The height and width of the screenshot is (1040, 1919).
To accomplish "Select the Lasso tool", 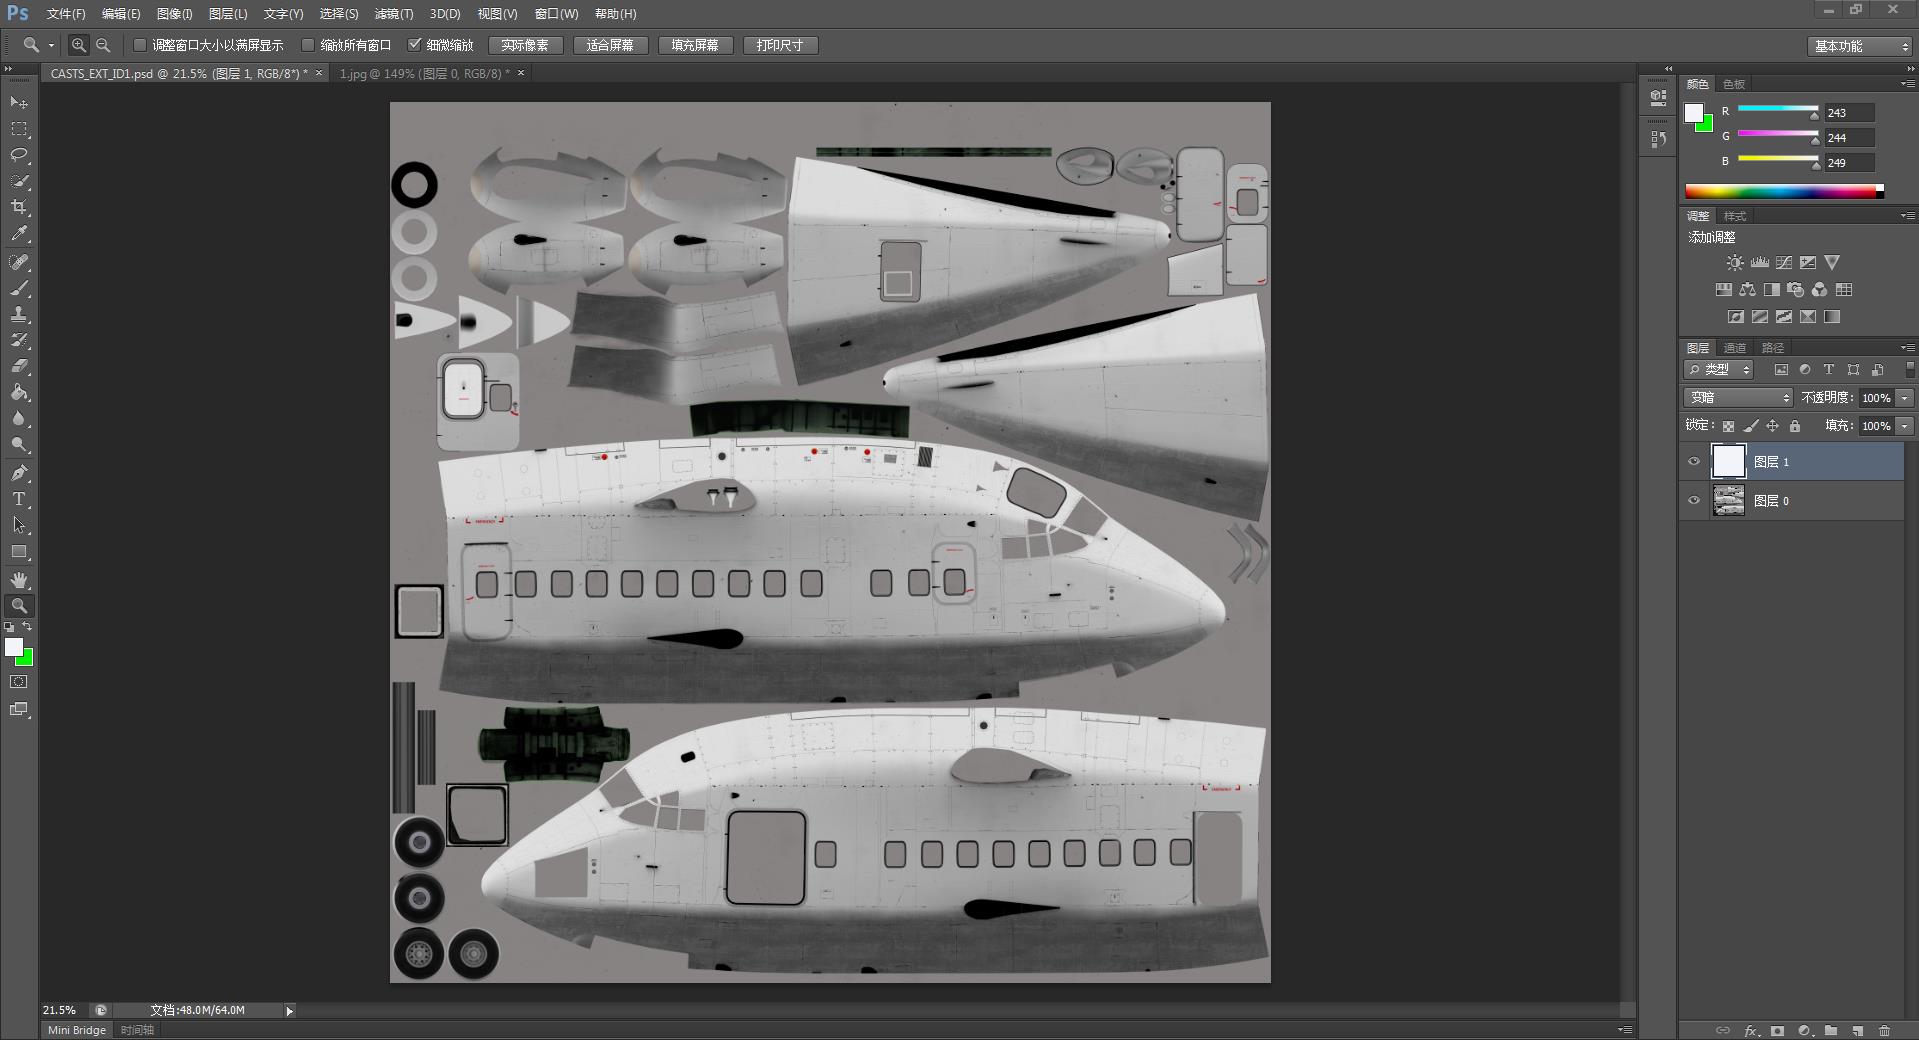I will pos(19,155).
